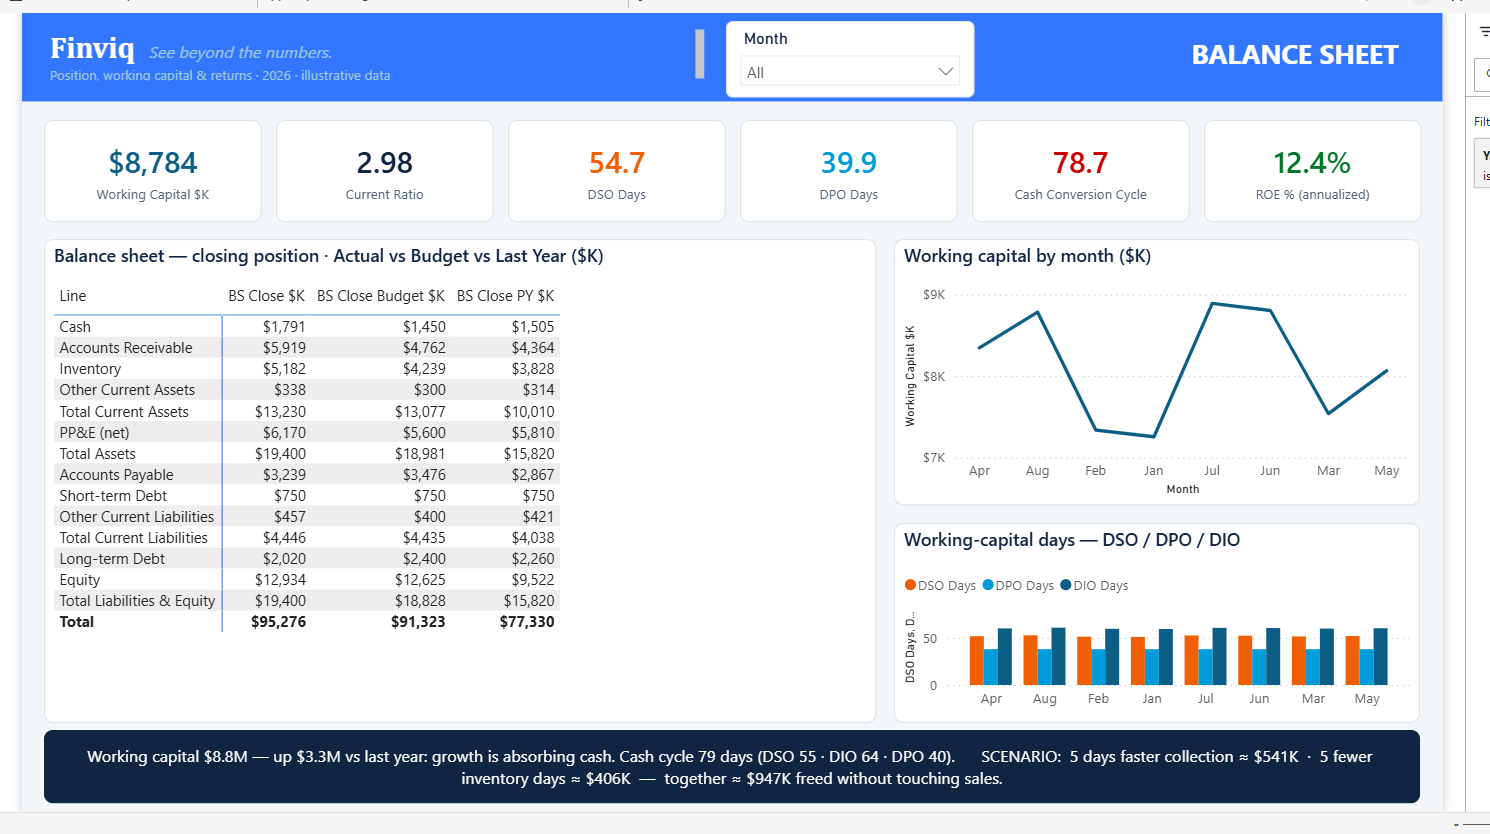Click the bold Total row label
Image resolution: width=1490 pixels, height=834 pixels.
[x=77, y=622]
